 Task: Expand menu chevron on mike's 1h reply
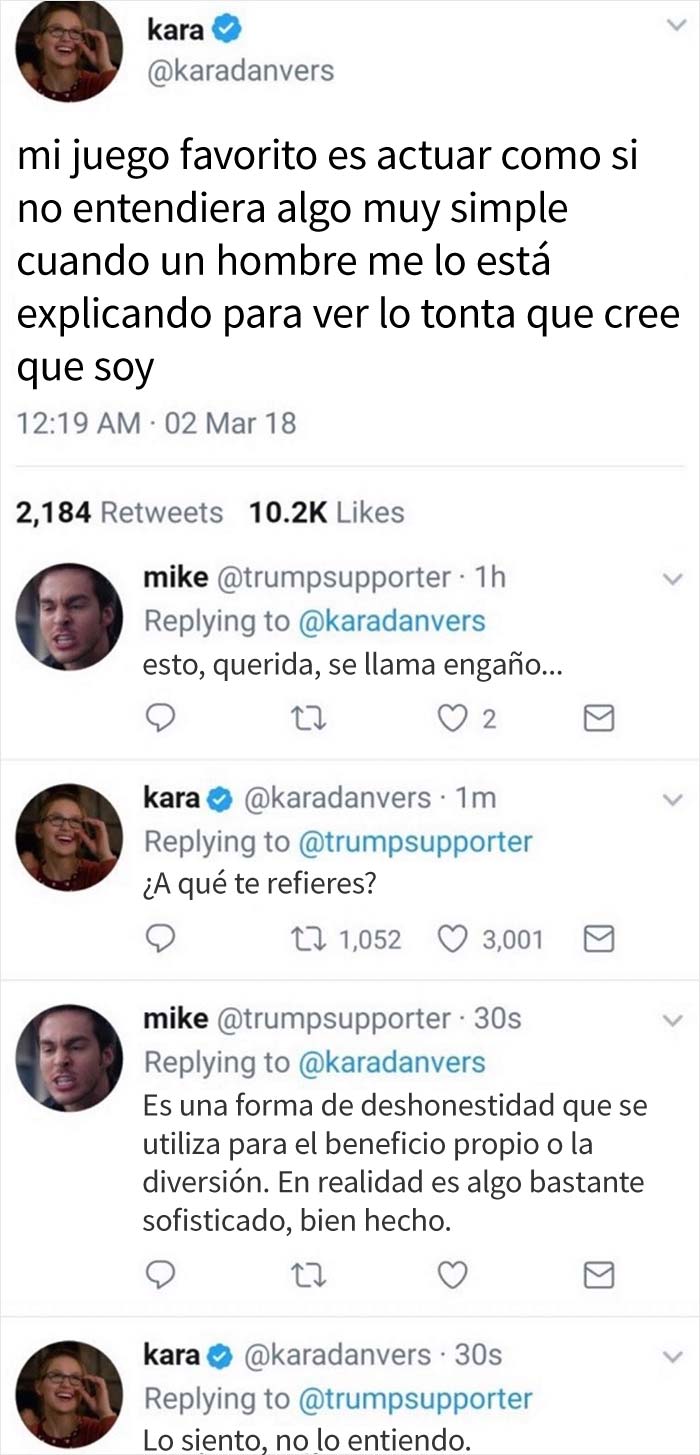(673, 578)
